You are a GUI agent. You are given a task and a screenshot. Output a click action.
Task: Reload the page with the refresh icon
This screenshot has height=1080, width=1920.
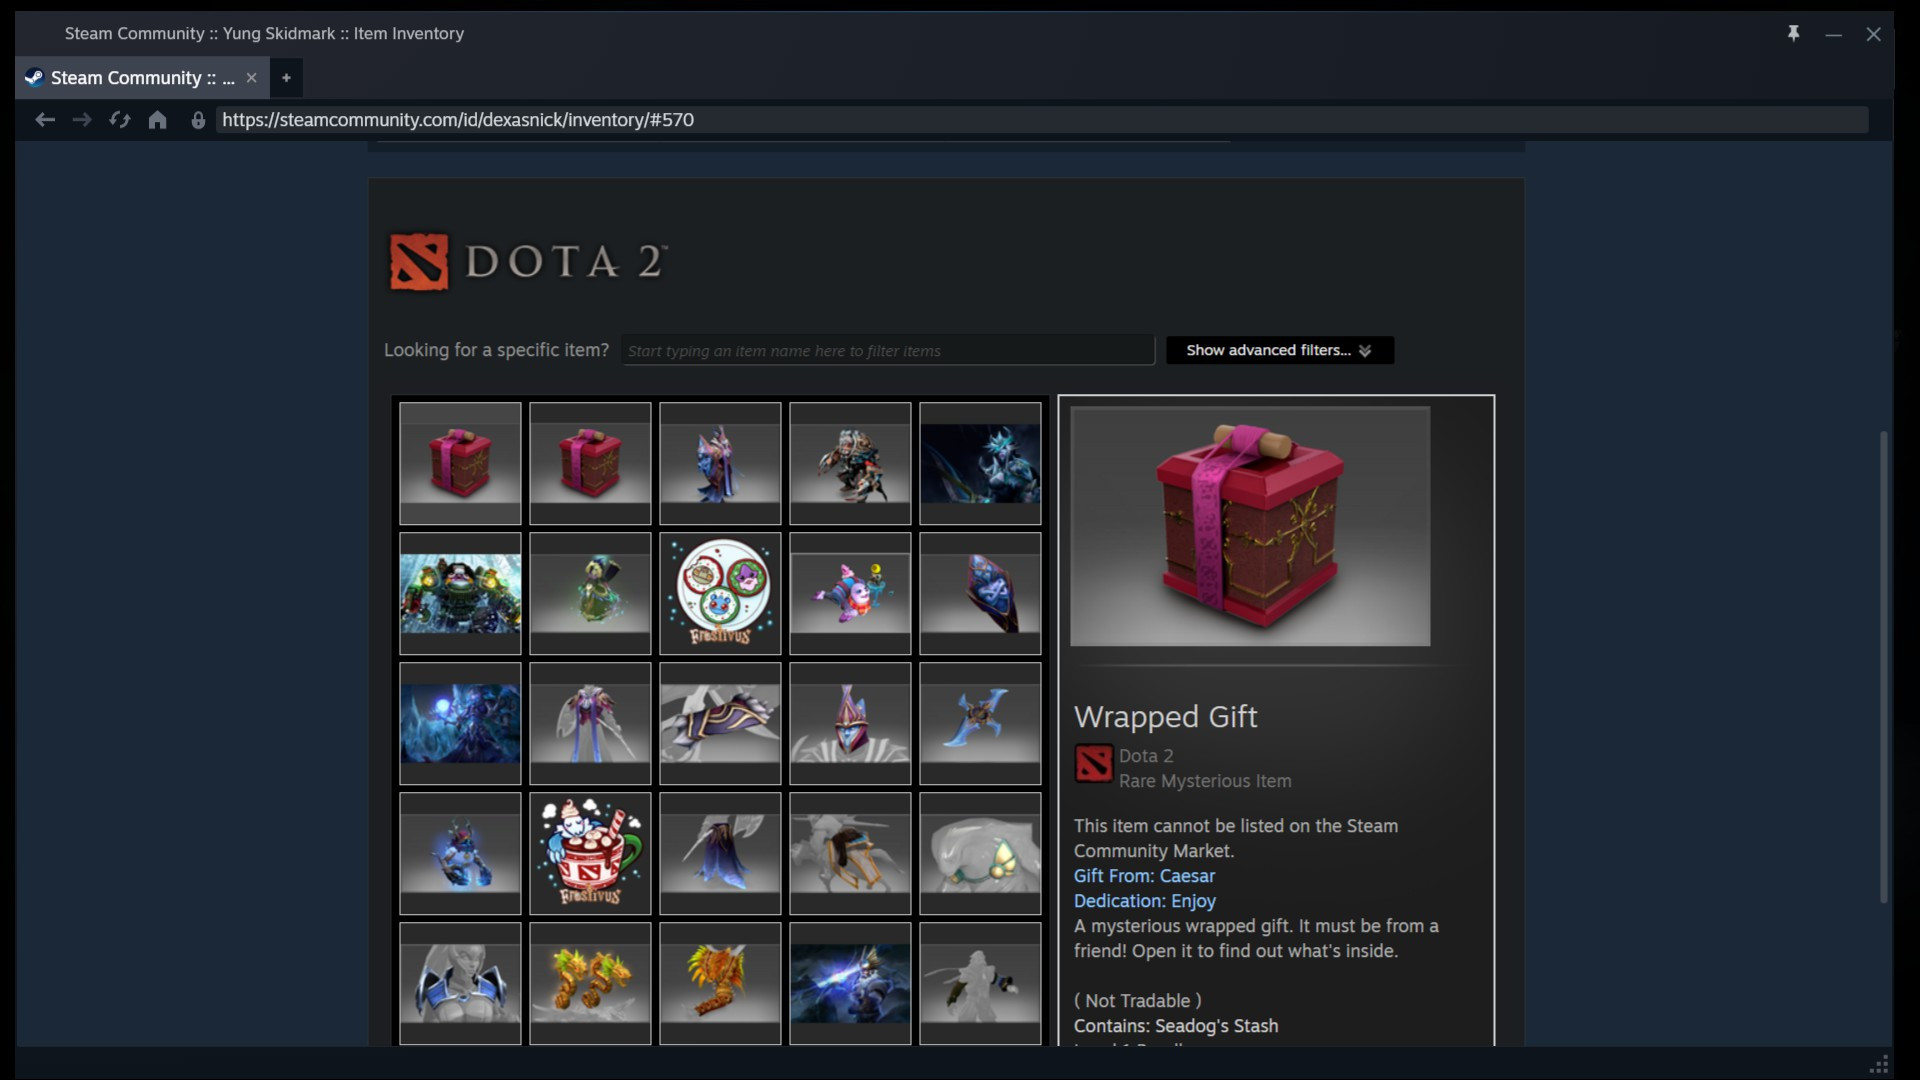(120, 120)
